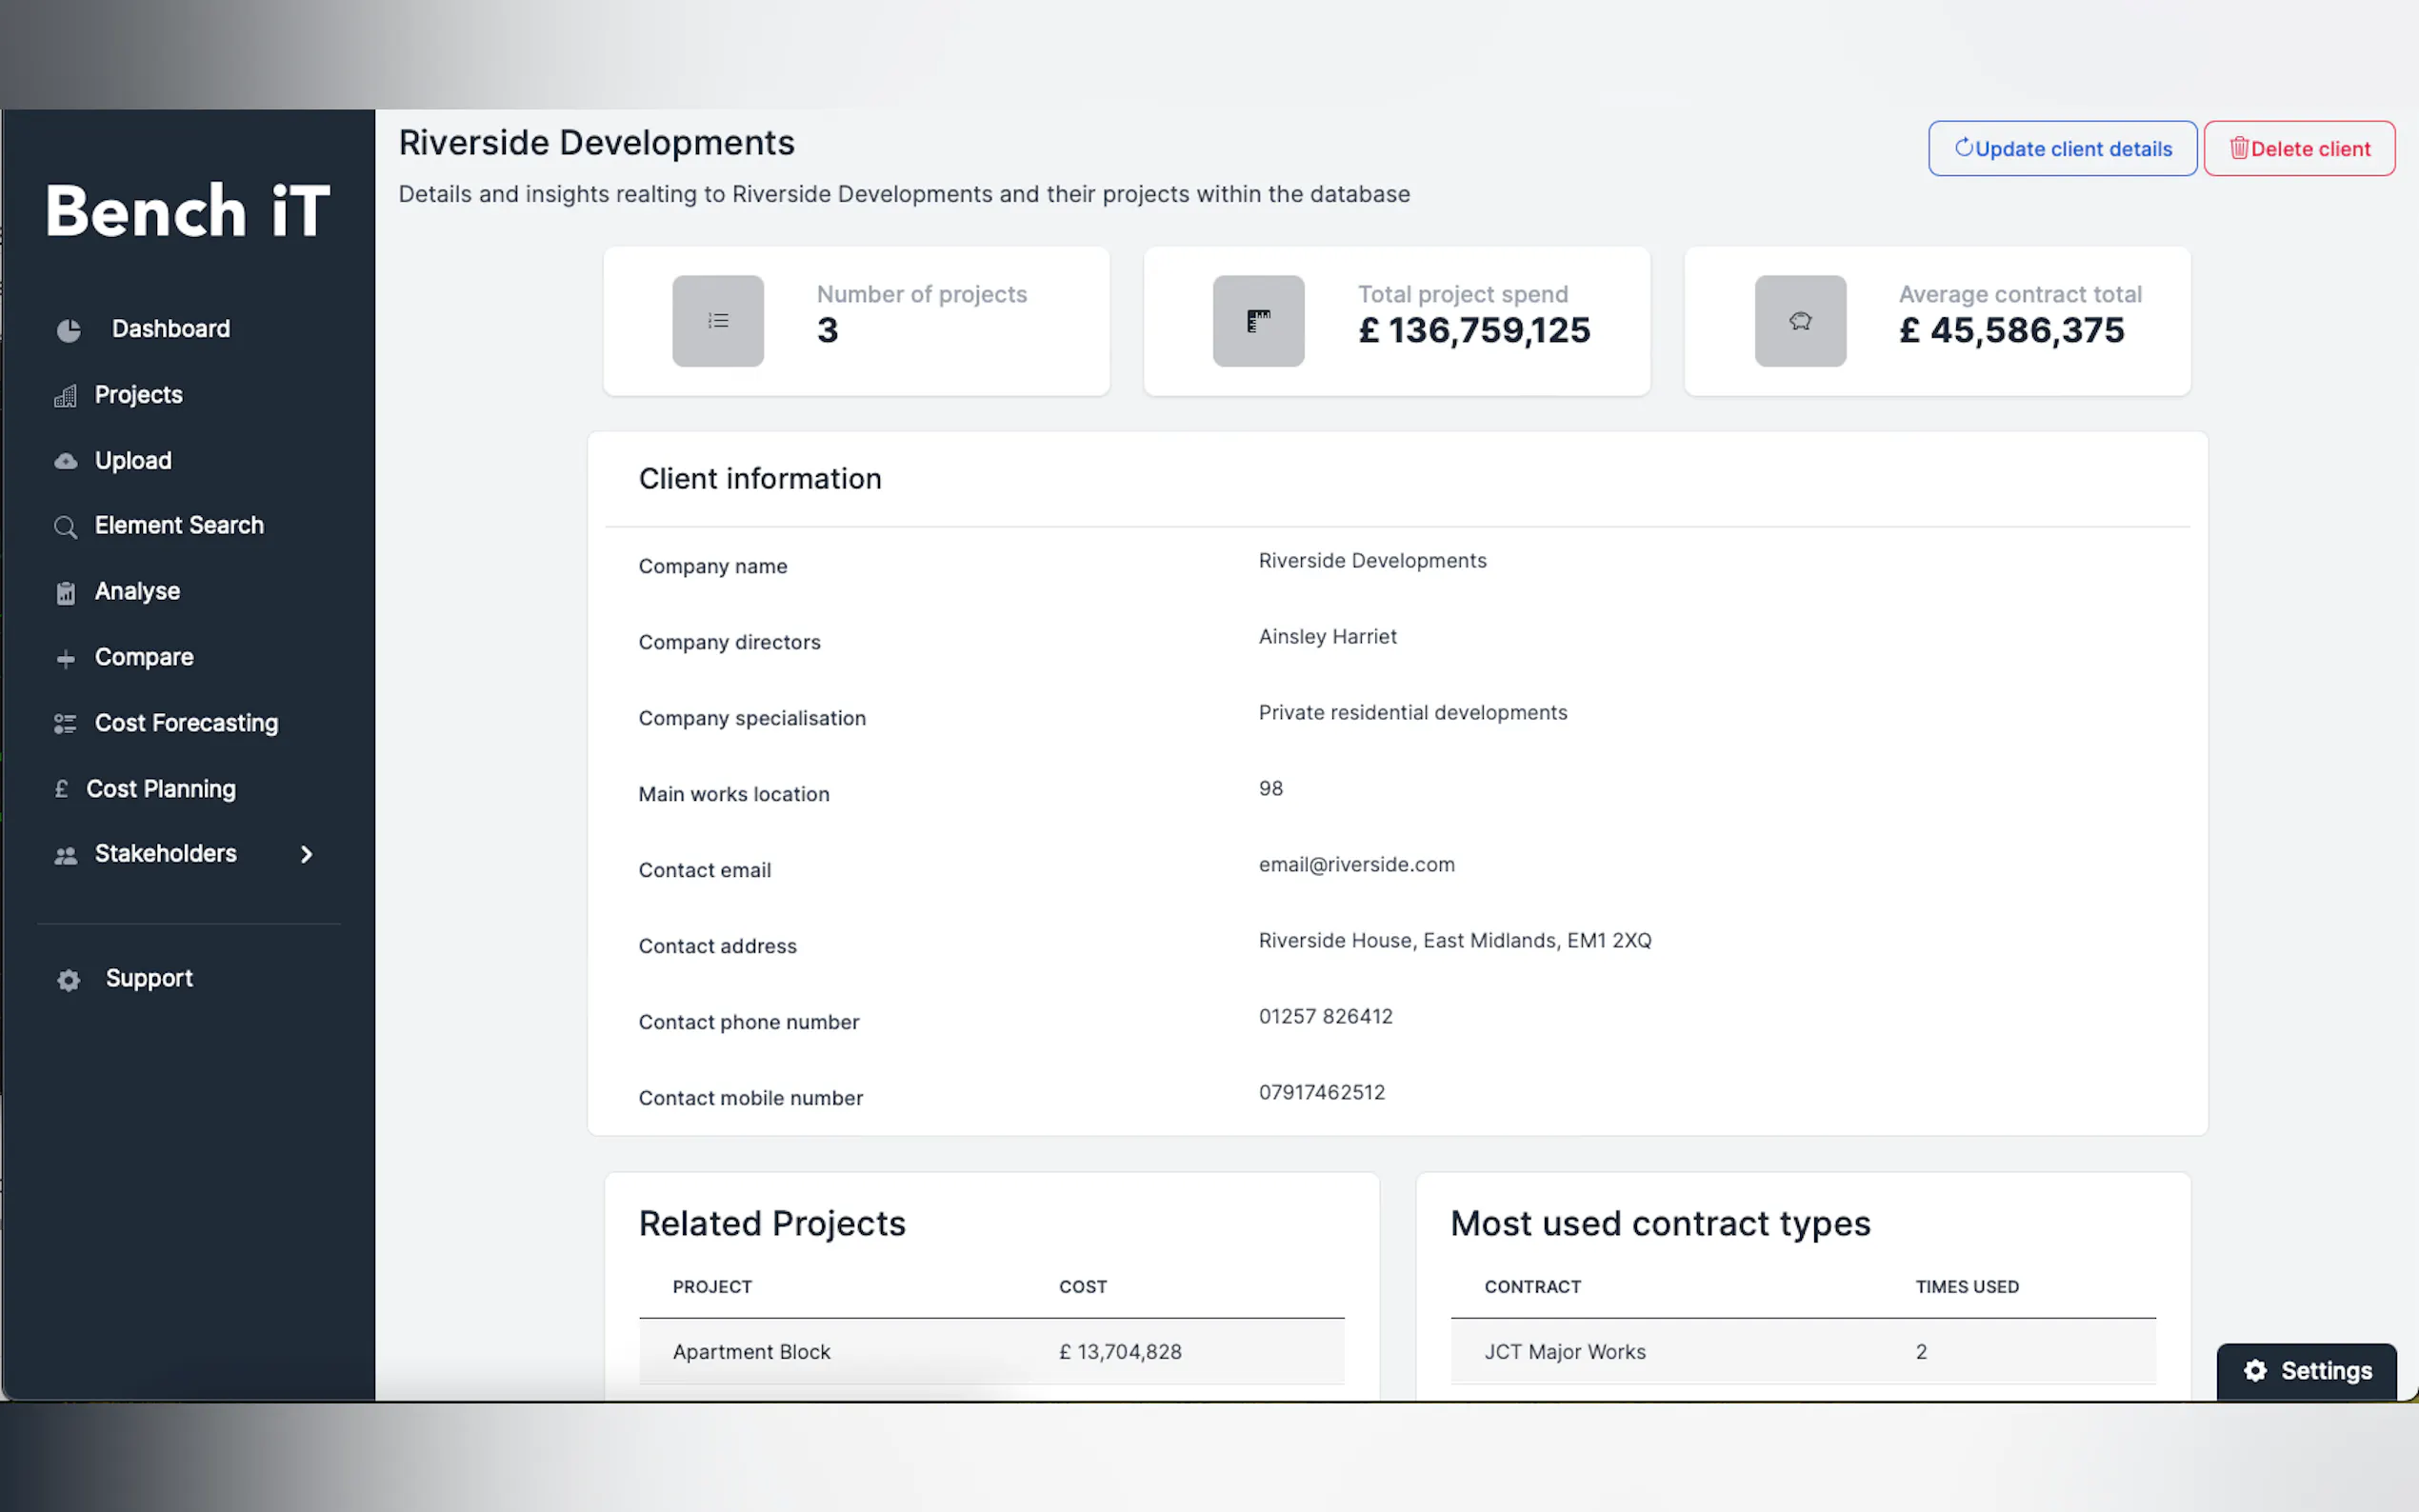Screen dimensions: 2419x1512
Task: Expand the Stakeholders submenu chevron
Action: coord(307,854)
